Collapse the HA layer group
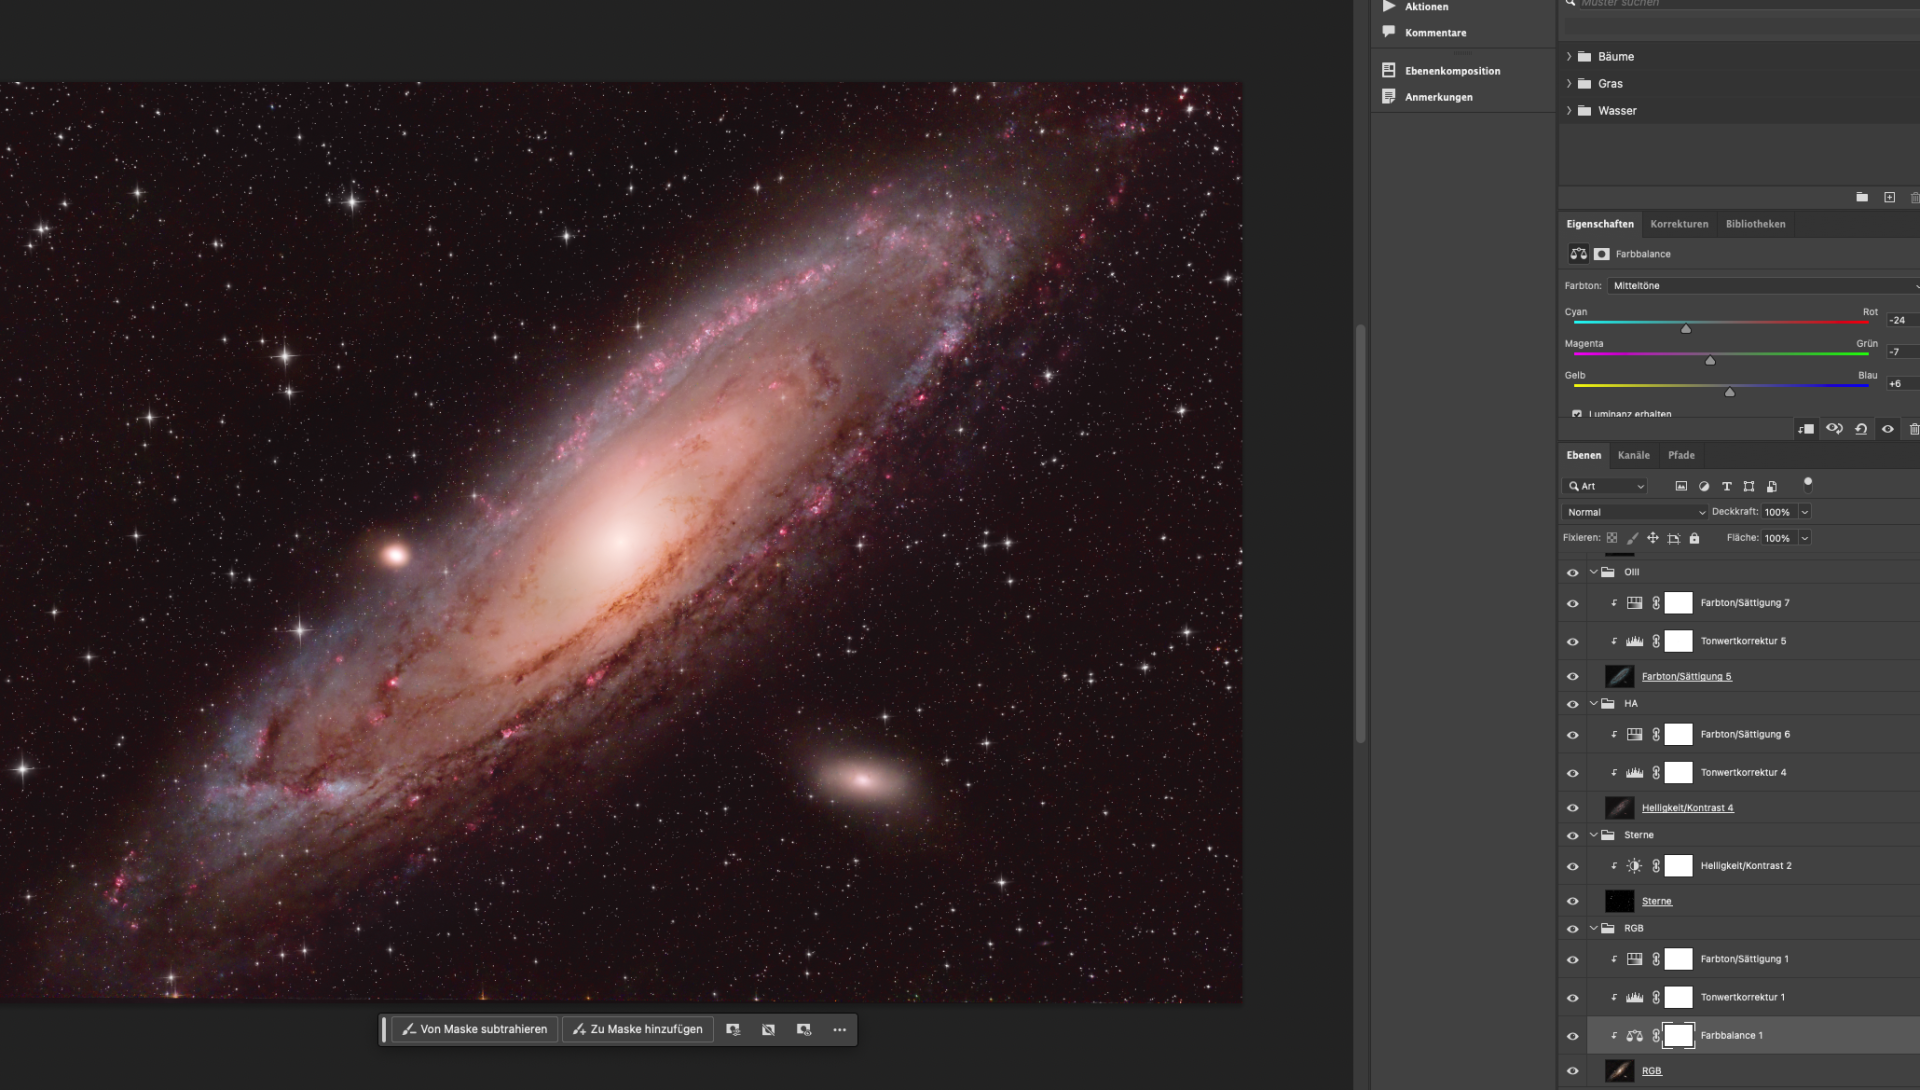 click(x=1593, y=703)
